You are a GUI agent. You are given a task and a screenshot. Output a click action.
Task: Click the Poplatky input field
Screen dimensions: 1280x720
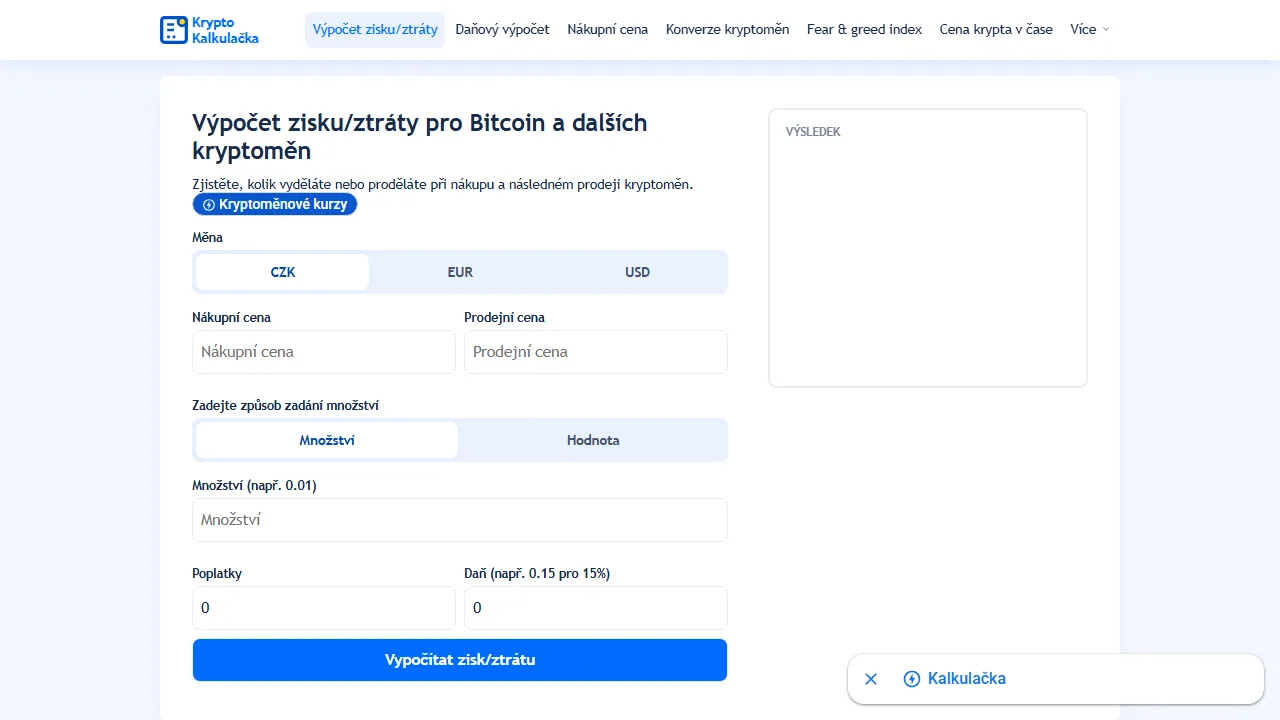pos(323,607)
